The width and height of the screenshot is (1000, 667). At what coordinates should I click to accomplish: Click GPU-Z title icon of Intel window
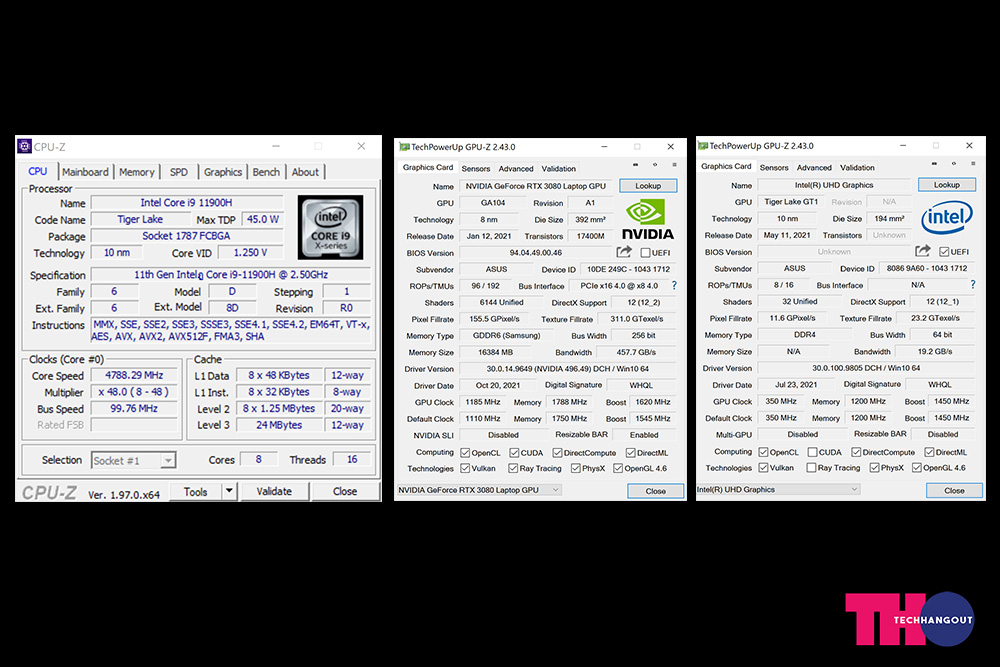pos(703,145)
